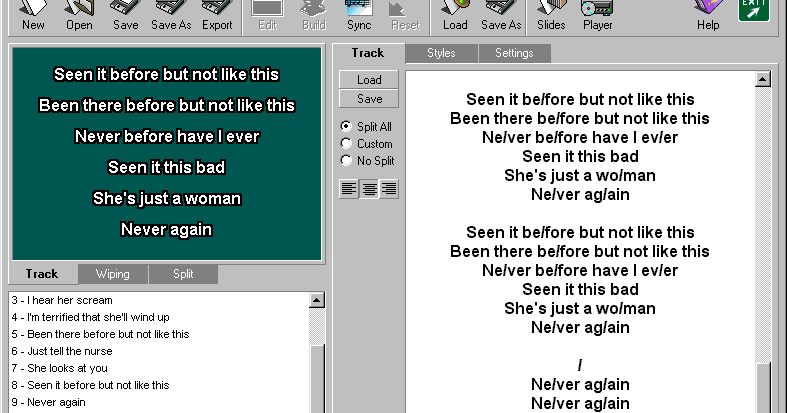Switch to the Wiping tab
Screen dimensions: 787x413
click(113, 274)
